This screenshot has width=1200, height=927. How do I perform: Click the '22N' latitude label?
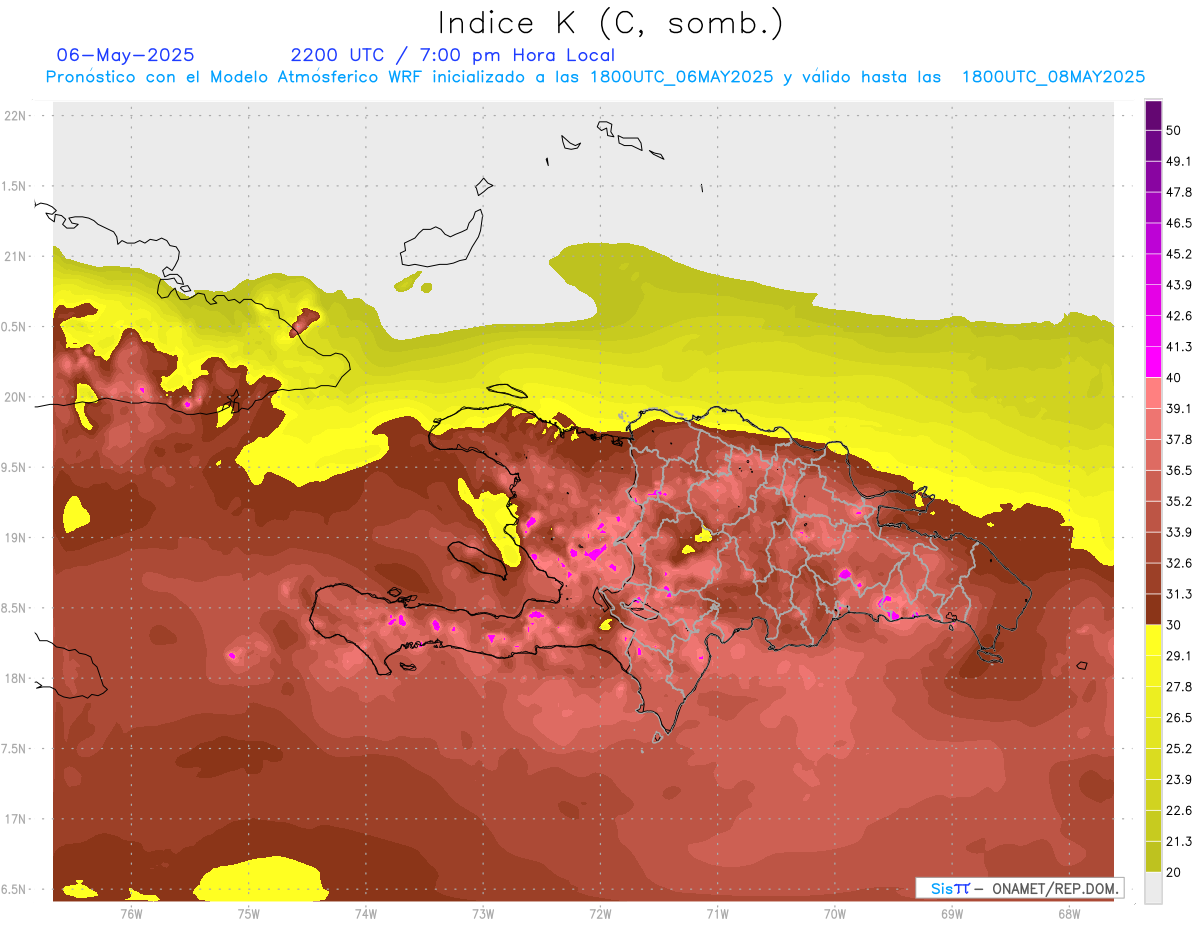pos(16,116)
